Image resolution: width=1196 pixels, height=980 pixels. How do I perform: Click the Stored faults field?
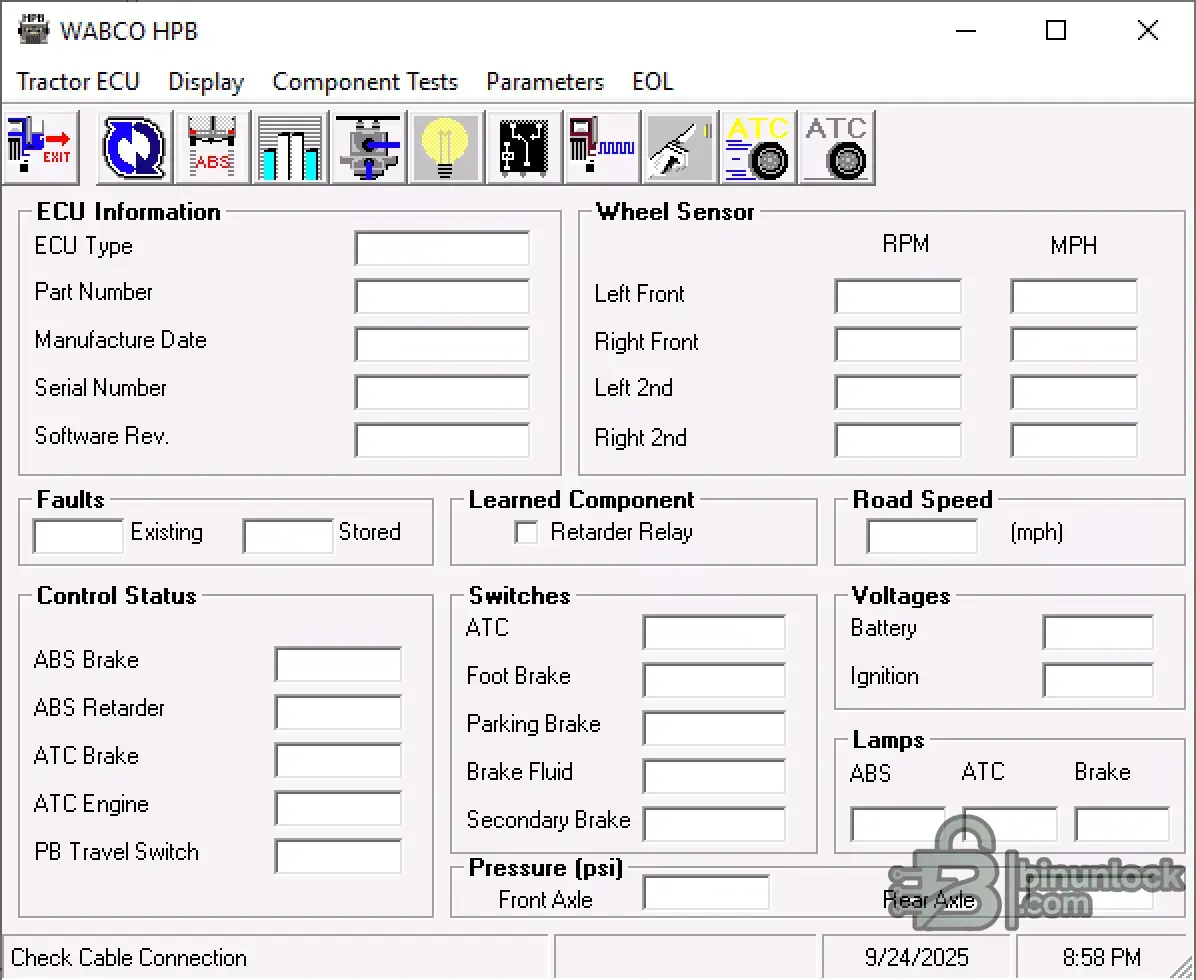pyautogui.click(x=288, y=536)
